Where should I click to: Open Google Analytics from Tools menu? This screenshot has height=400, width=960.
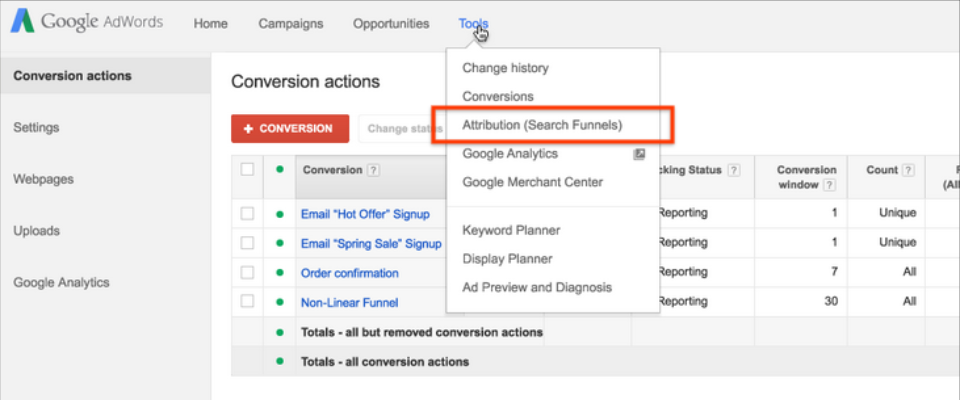click(x=510, y=154)
